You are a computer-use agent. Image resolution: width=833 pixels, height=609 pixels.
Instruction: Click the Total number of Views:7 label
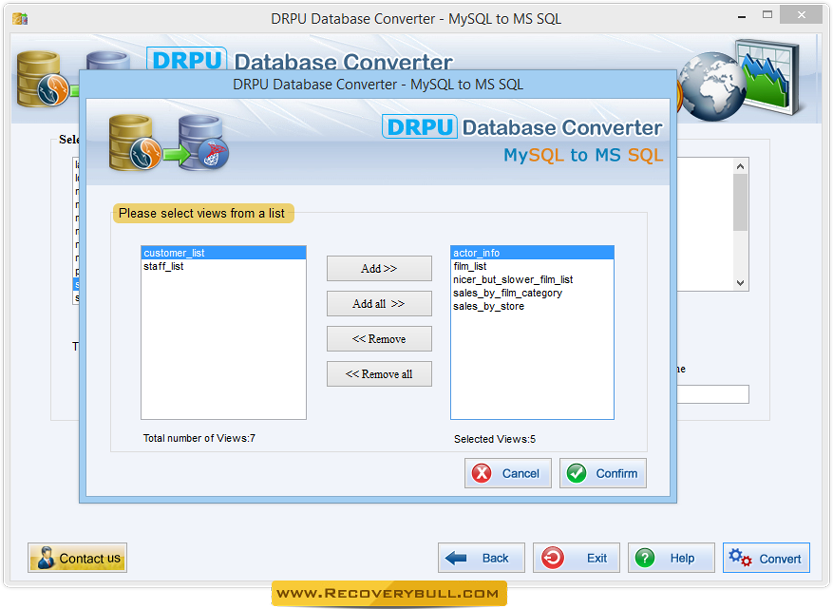(199, 438)
